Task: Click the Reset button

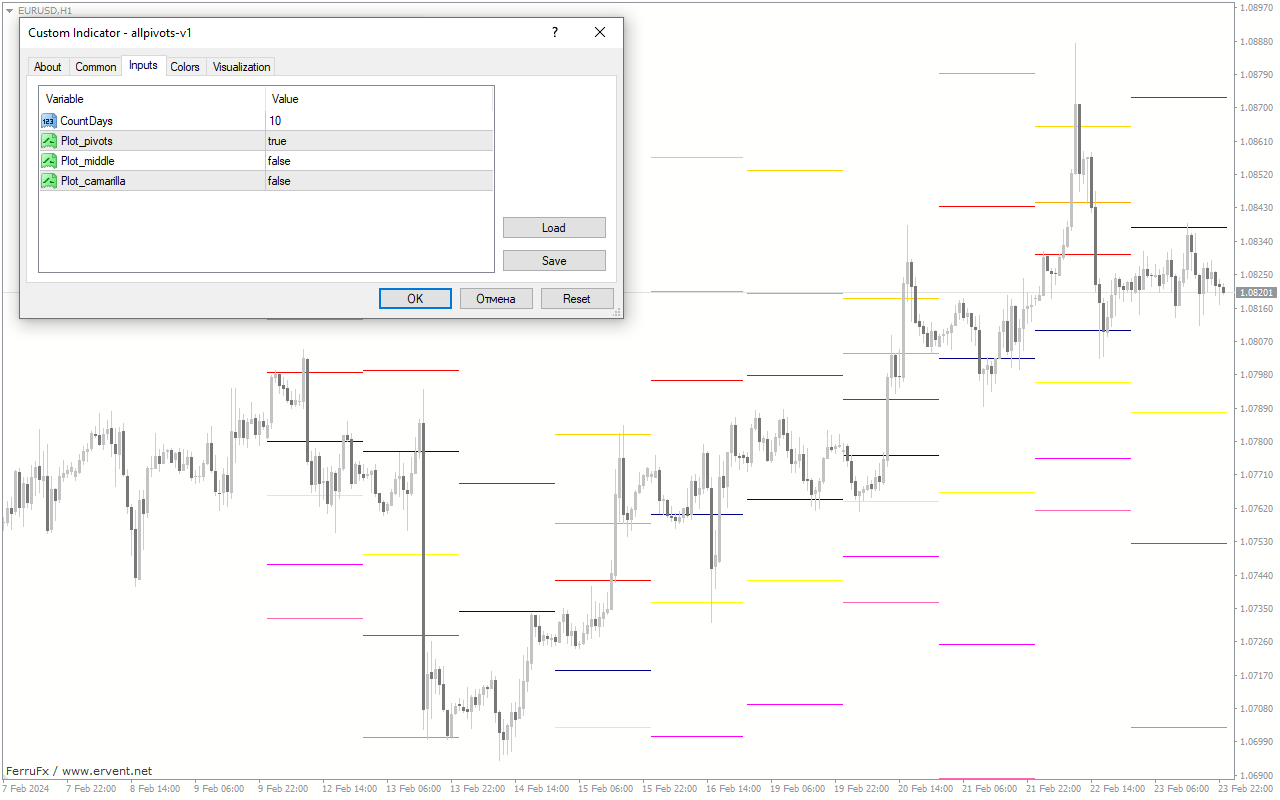Action: tap(577, 299)
